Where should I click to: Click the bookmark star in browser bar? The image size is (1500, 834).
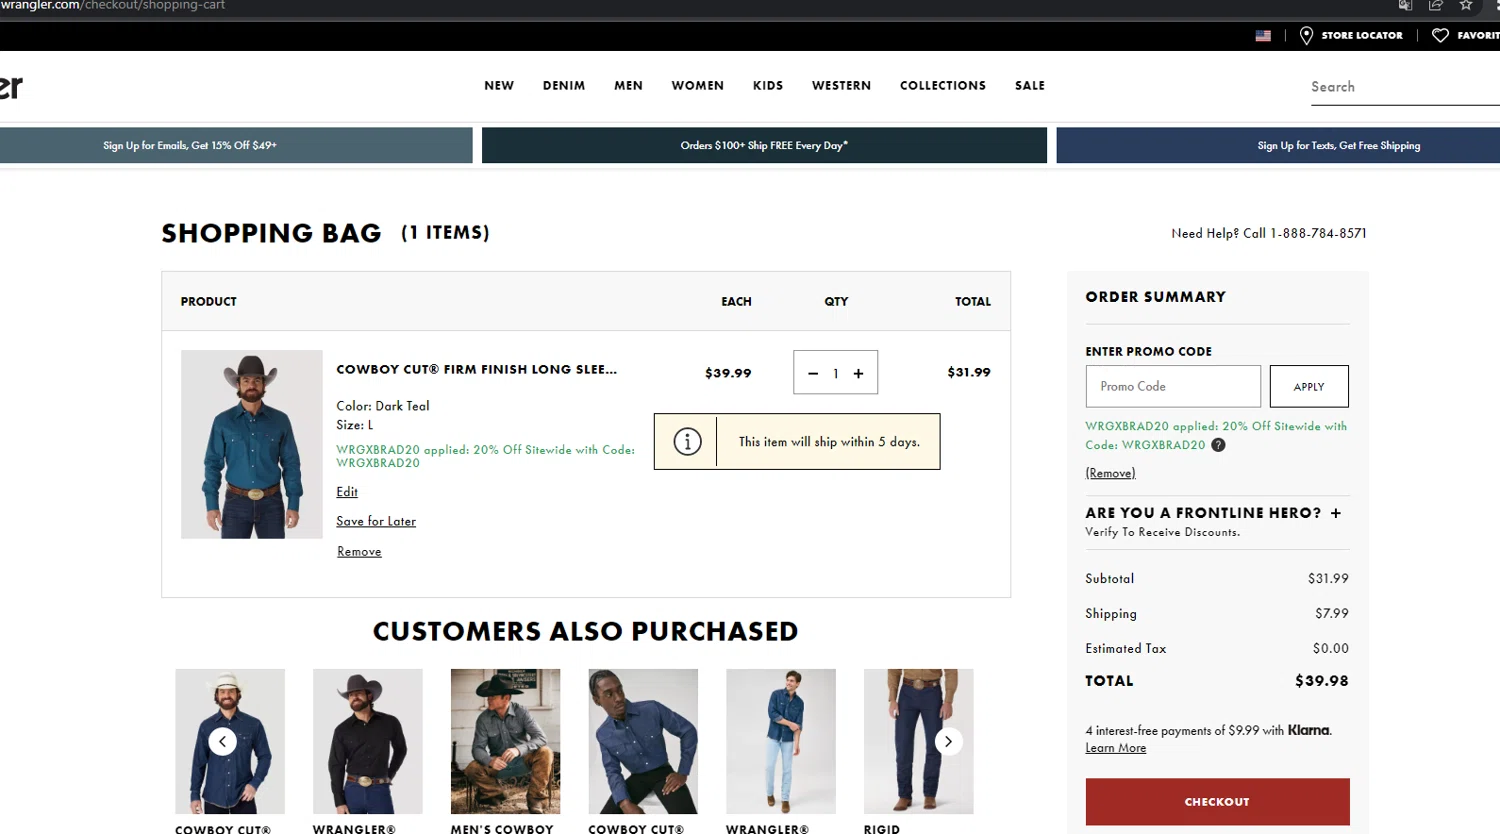pyautogui.click(x=1466, y=5)
